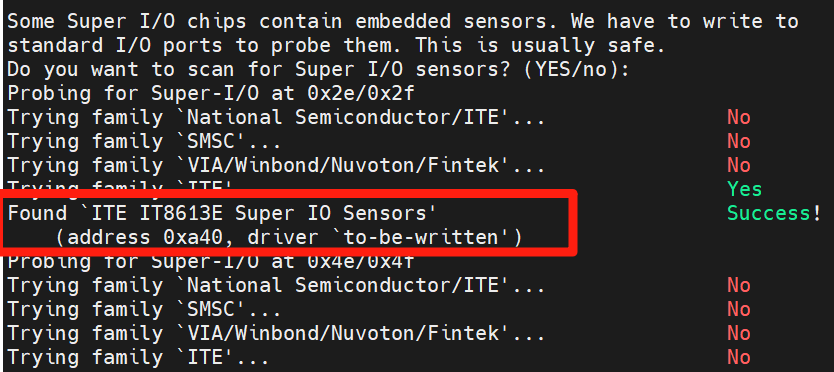Viewport: 834px width, 372px height.
Task: Click 'Some Super I/O chips contain' text line
Action: [x=403, y=22]
